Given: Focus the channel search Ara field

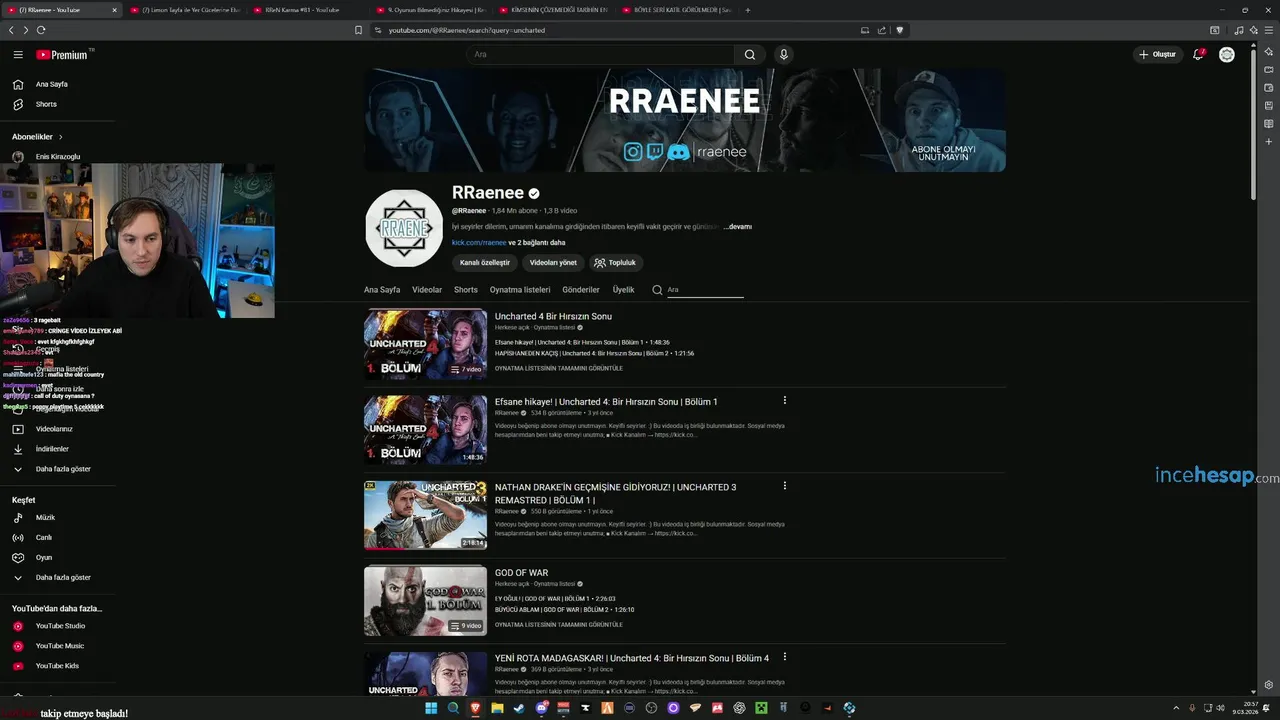Looking at the screenshot, I should [705, 290].
